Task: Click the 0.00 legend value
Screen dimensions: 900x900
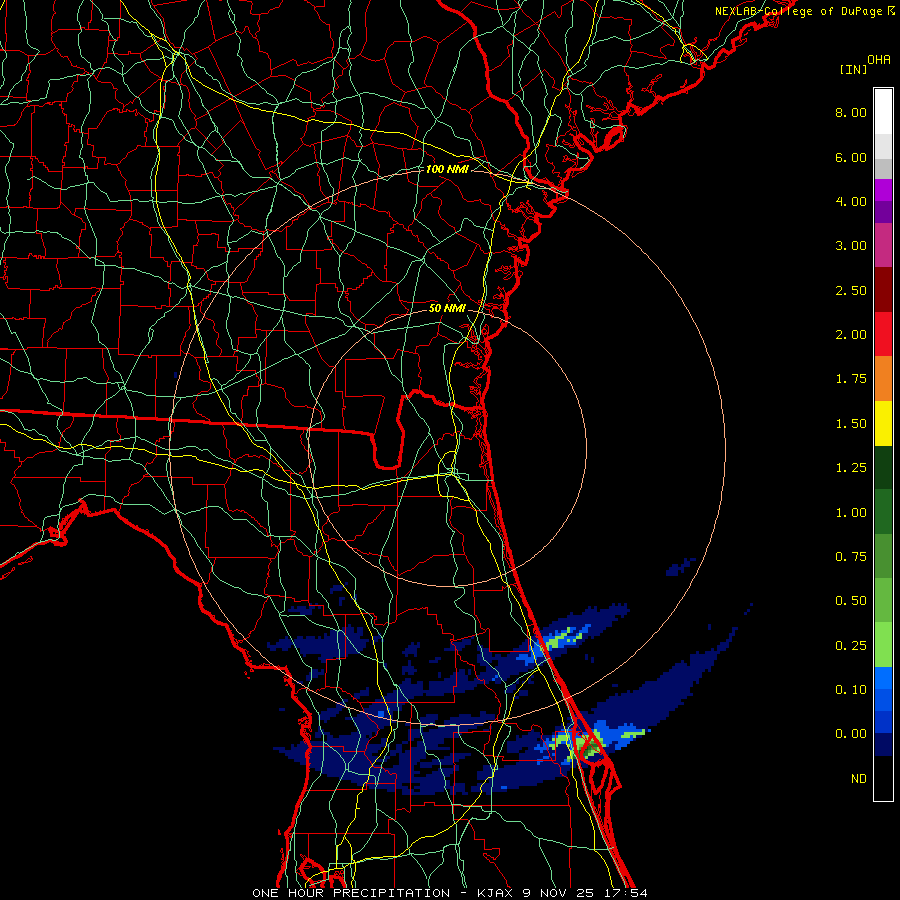Action: tap(851, 734)
